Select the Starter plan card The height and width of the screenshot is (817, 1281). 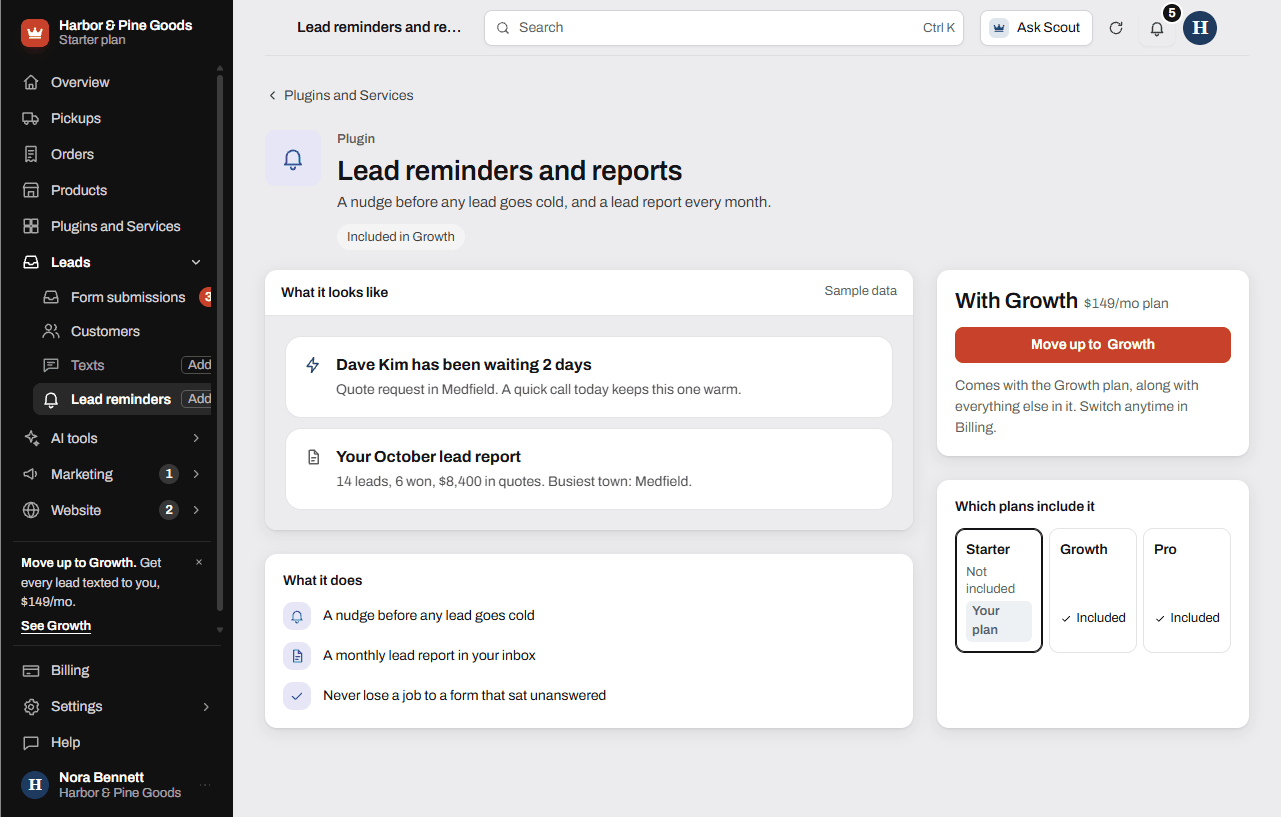[999, 590]
